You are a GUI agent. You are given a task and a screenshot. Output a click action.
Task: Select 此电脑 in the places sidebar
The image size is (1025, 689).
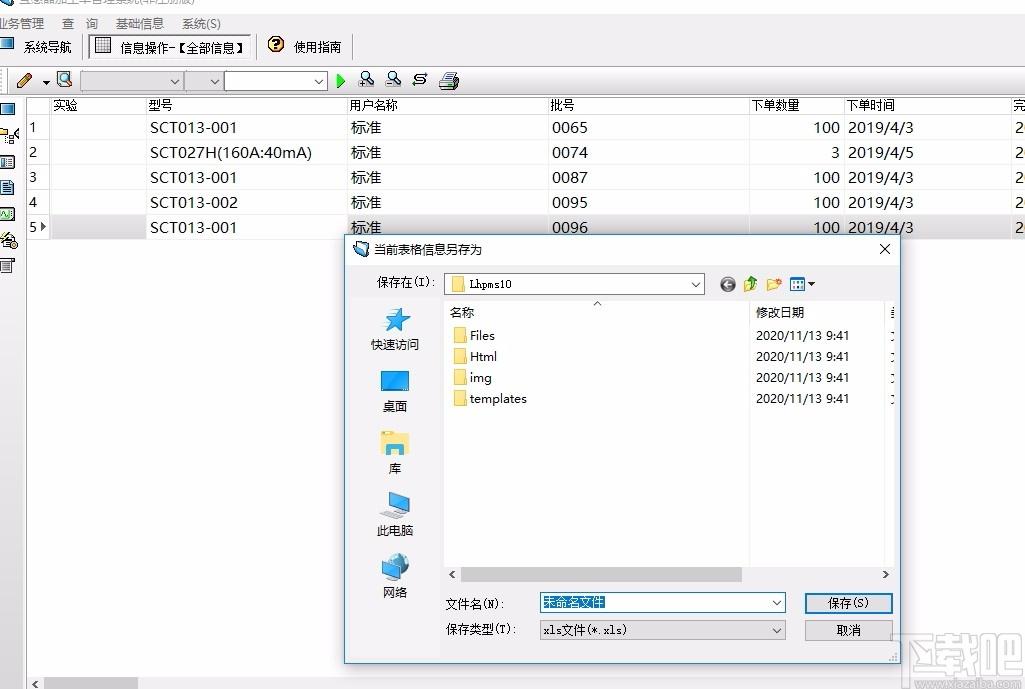pos(395,514)
